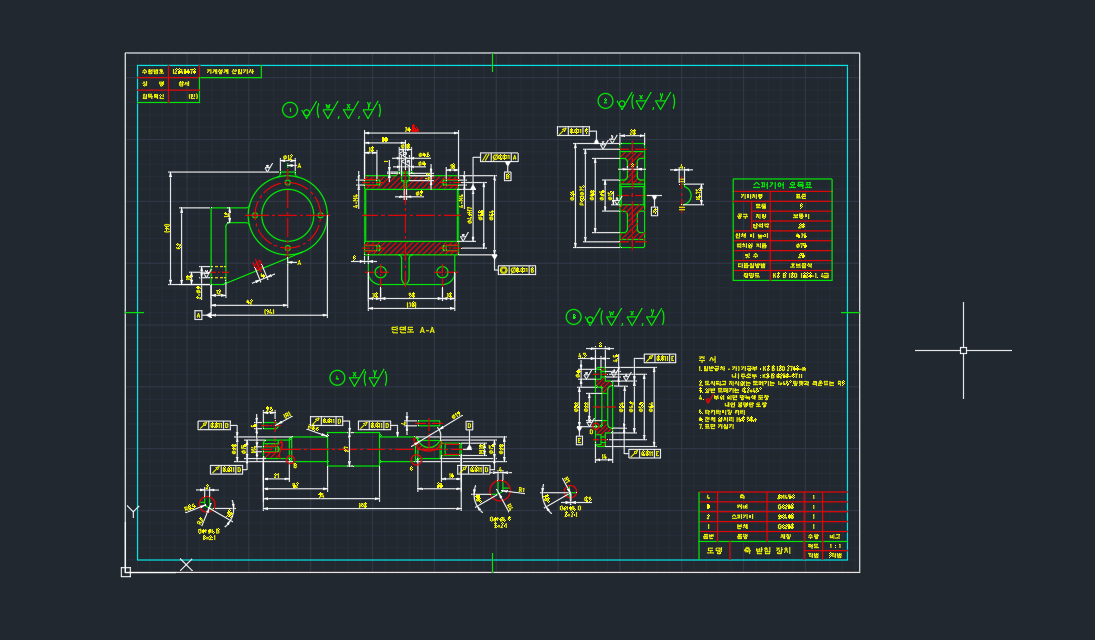The image size is (1095, 640).
Task: Click the '커버' part name row
Action: (x=742, y=507)
